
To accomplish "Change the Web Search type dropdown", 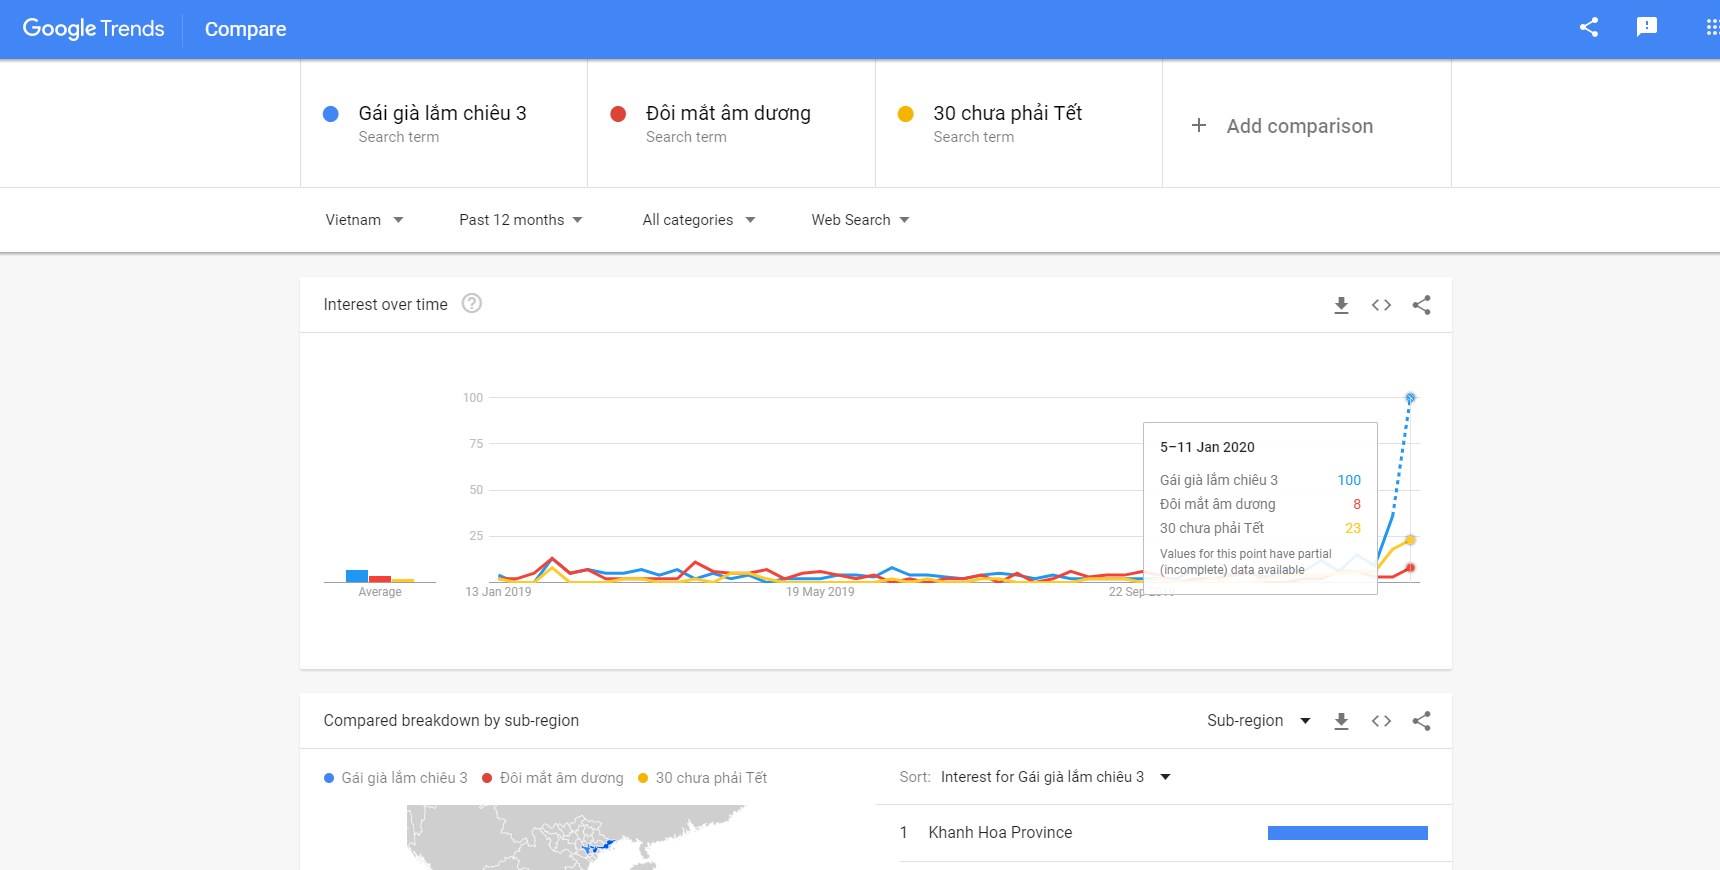I will [x=860, y=220].
